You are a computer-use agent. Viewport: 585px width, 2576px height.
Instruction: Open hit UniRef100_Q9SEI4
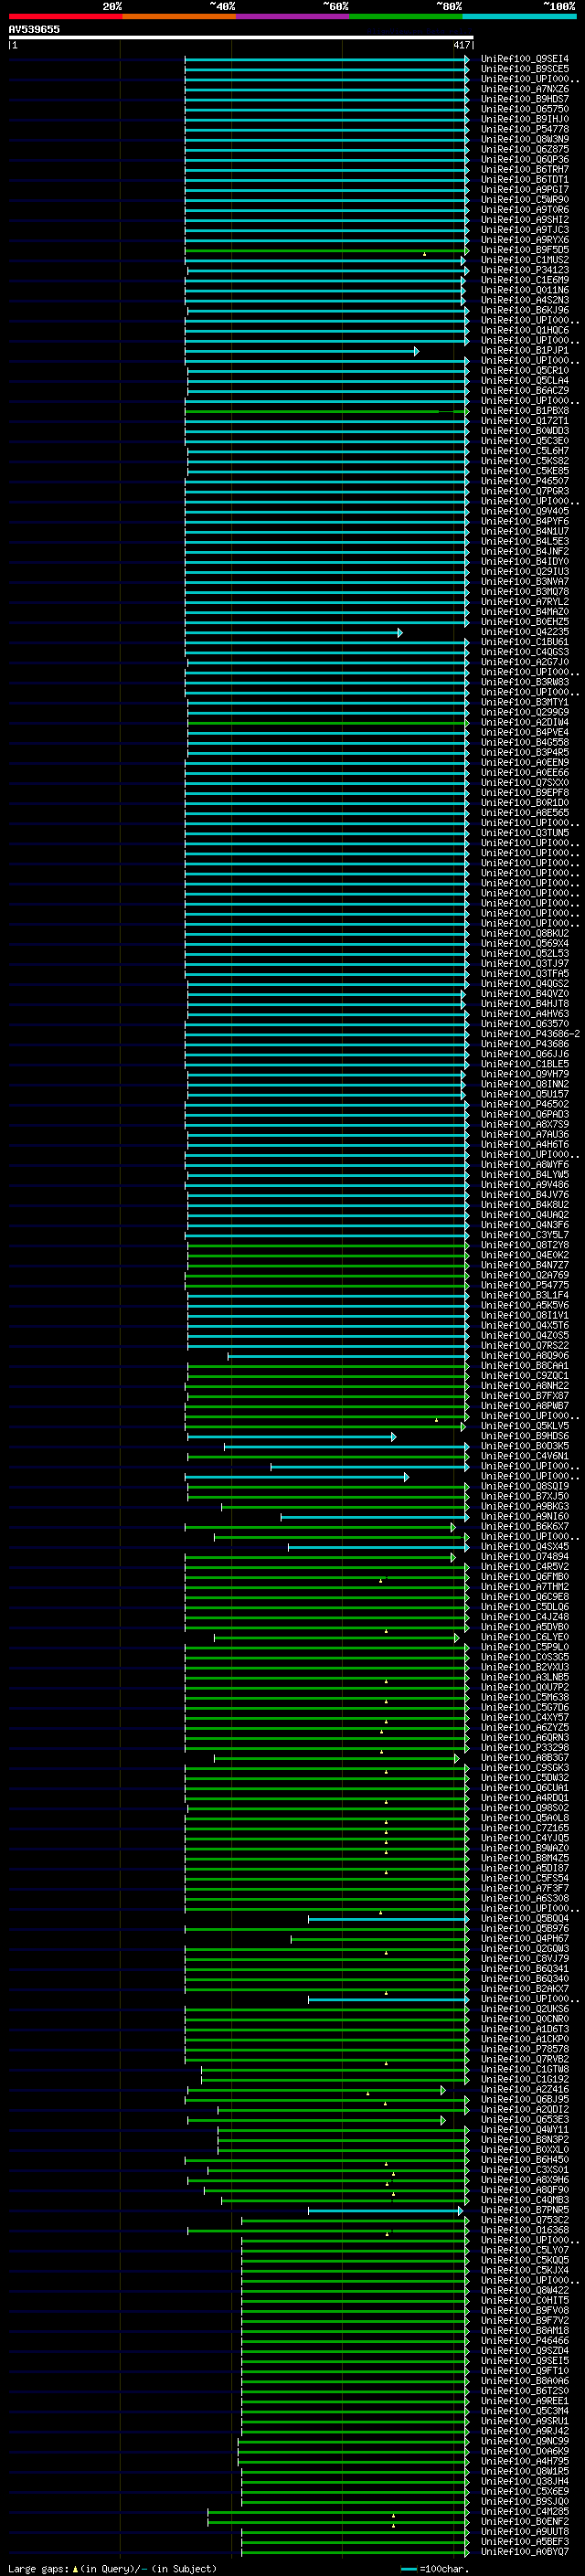tap(524, 59)
